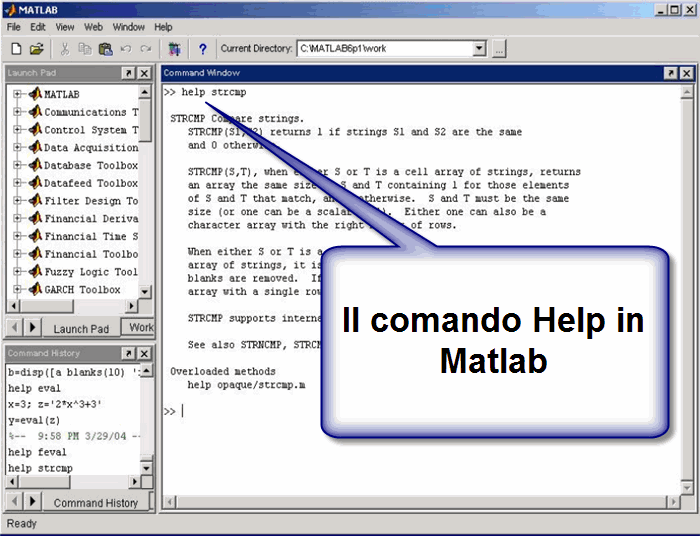Open the View menu
This screenshot has height=536, width=700.
point(65,27)
